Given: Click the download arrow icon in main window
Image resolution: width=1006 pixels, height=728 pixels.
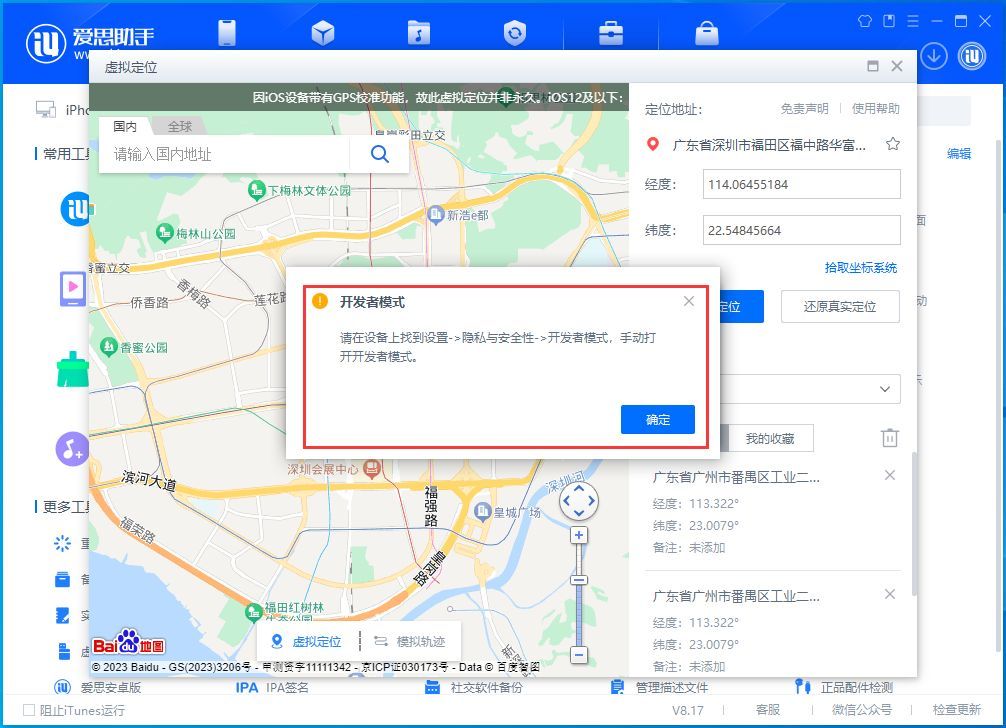Looking at the screenshot, I should [934, 56].
